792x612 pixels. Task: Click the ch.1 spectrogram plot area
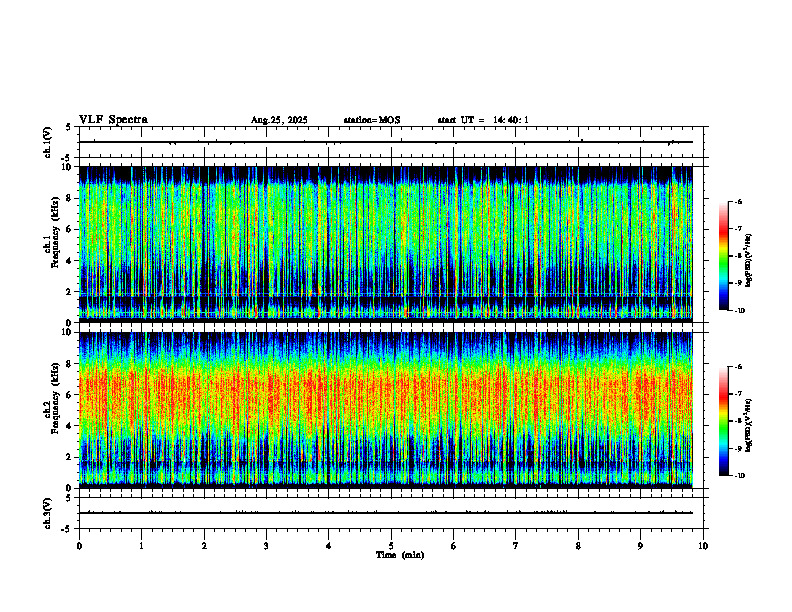click(x=386, y=244)
